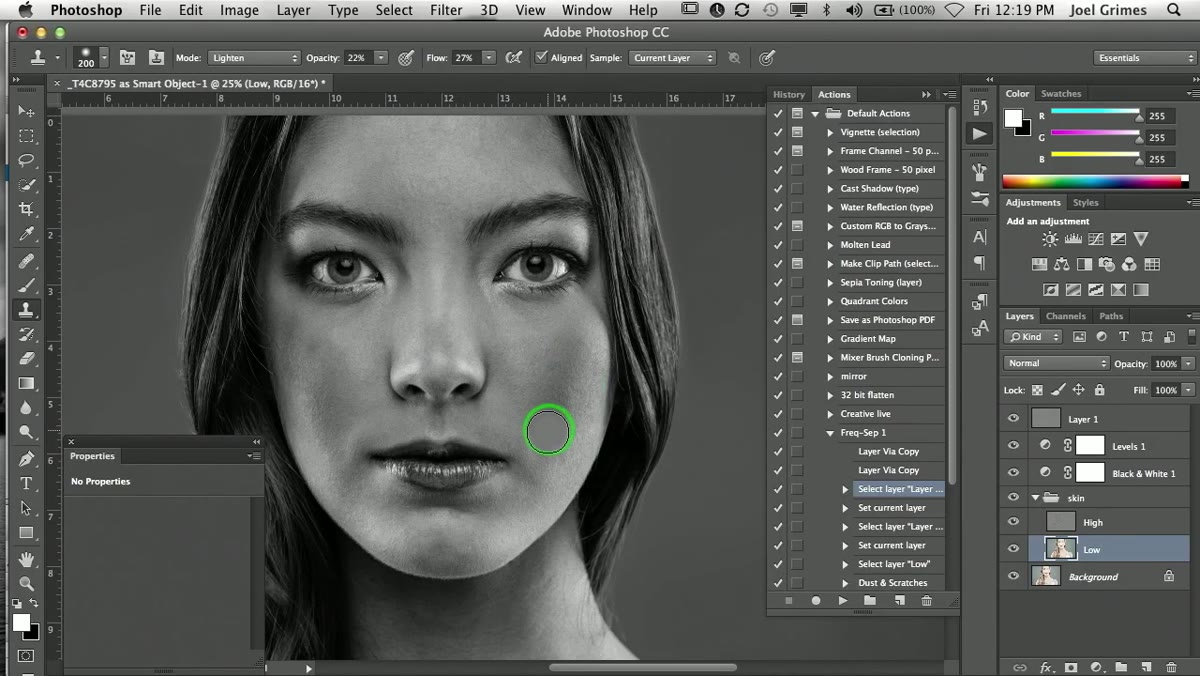Image resolution: width=1200 pixels, height=676 pixels.
Task: Uncheck the Aligned checkbox
Action: point(541,58)
